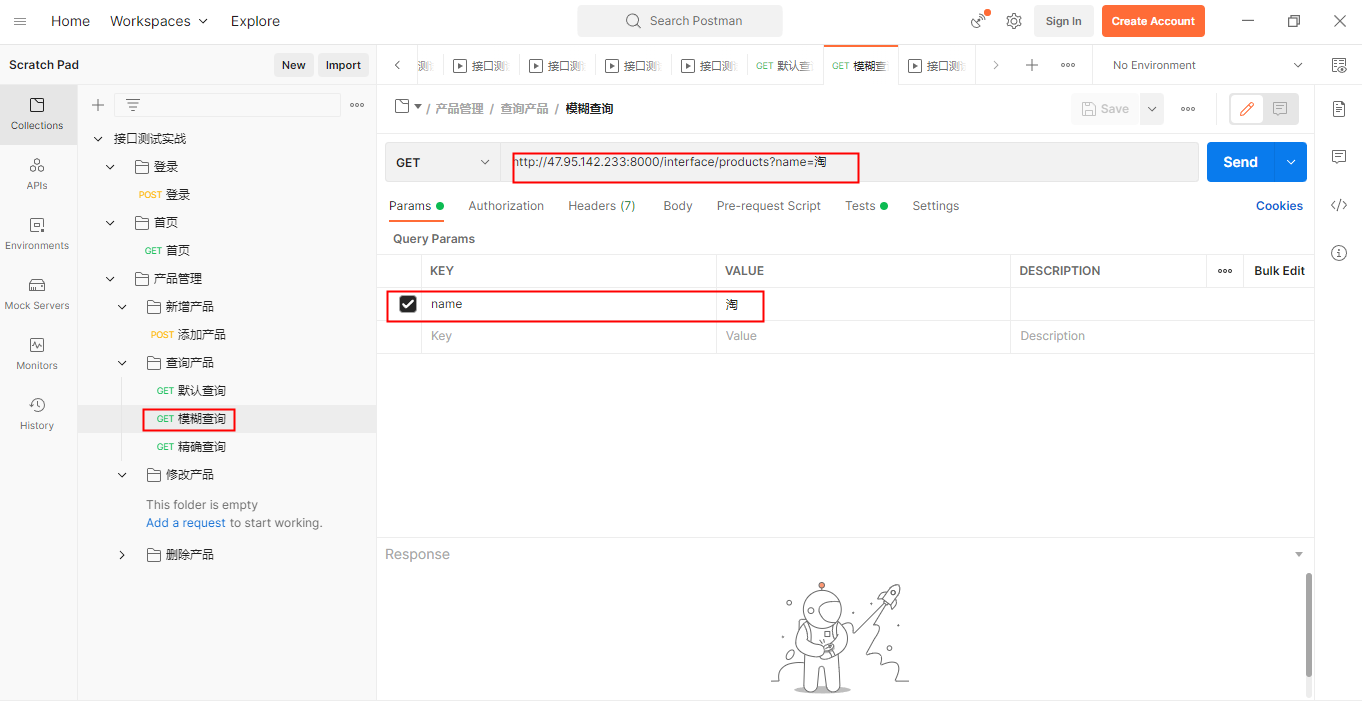The image size is (1362, 703).
Task: Open the GET method dropdown
Action: click(x=442, y=162)
